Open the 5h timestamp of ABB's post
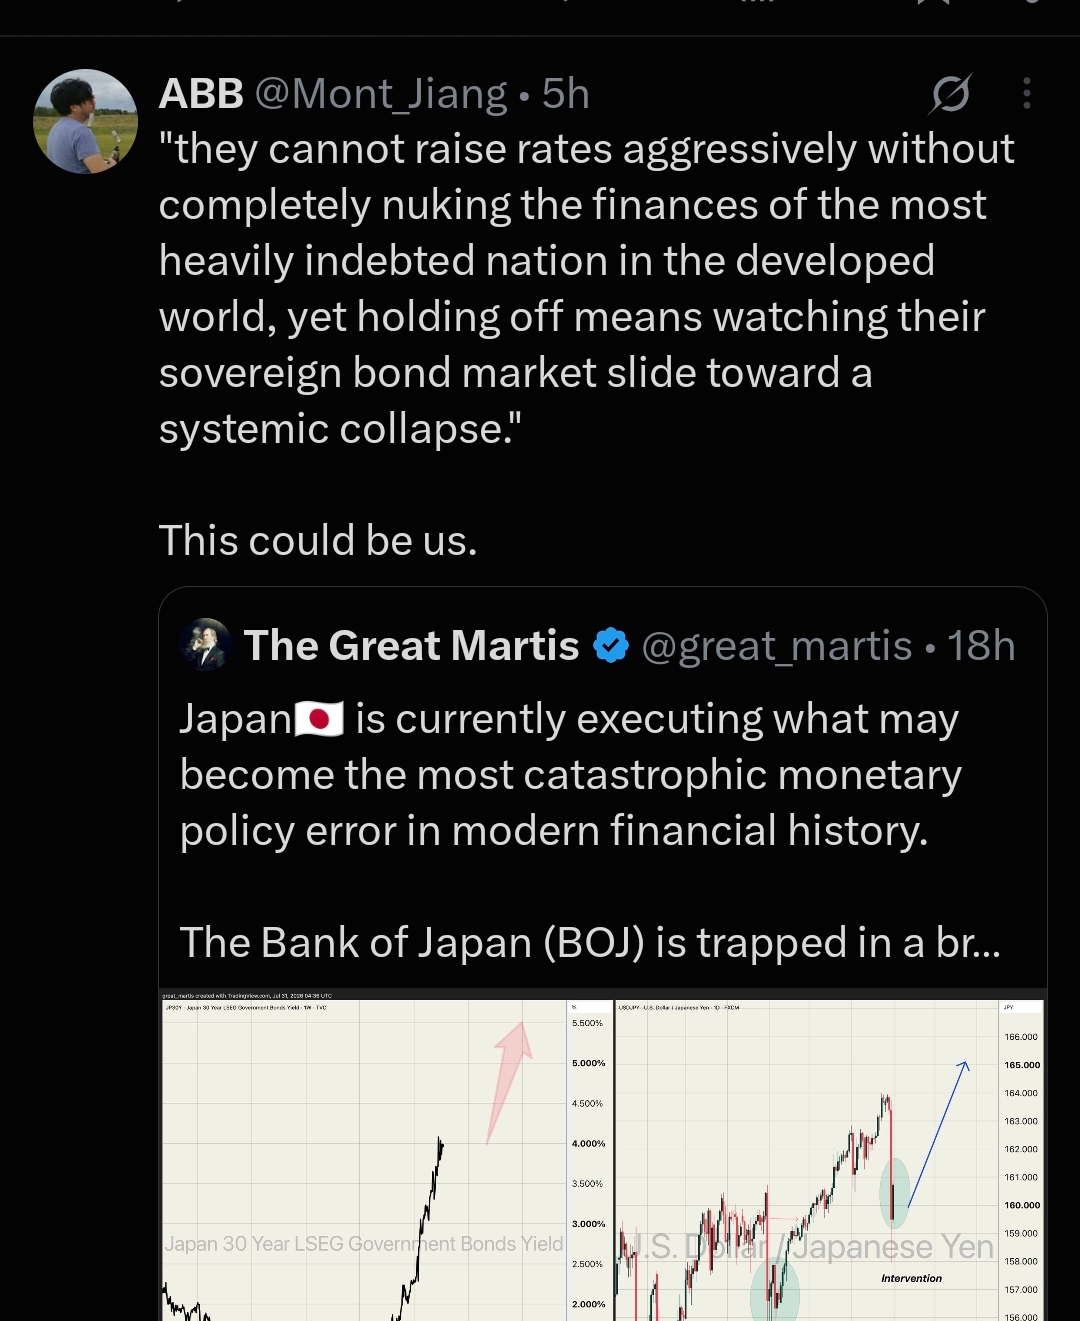Screen dimensions: 1080x1321 565,94
